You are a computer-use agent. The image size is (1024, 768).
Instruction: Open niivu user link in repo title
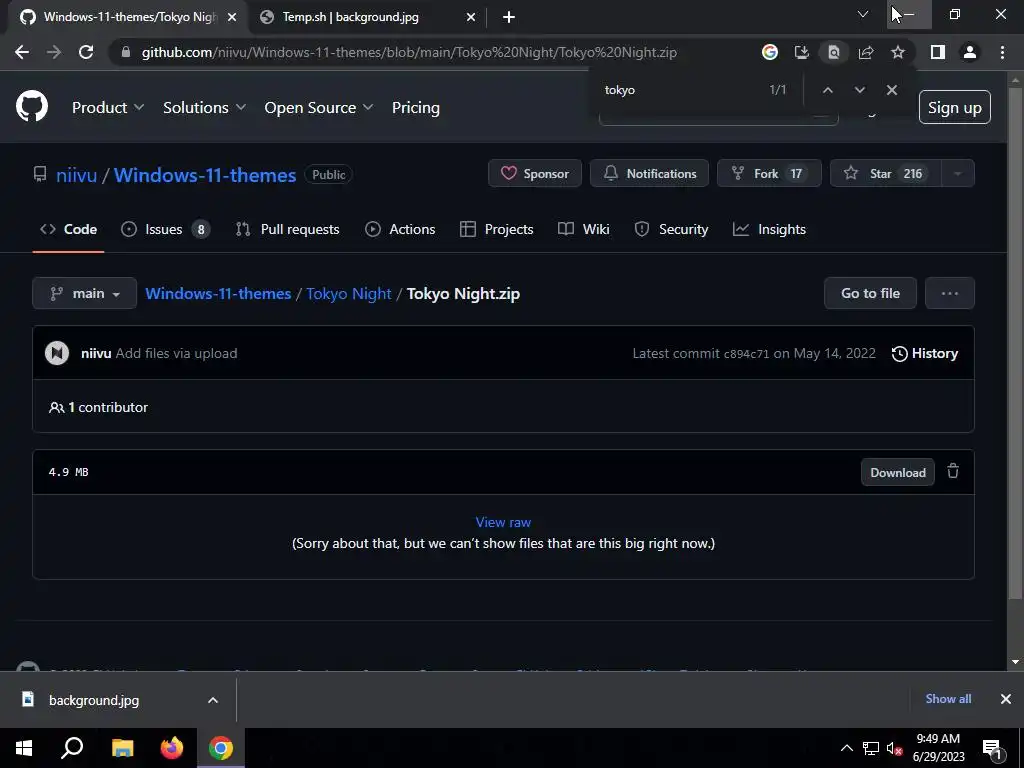coord(76,175)
